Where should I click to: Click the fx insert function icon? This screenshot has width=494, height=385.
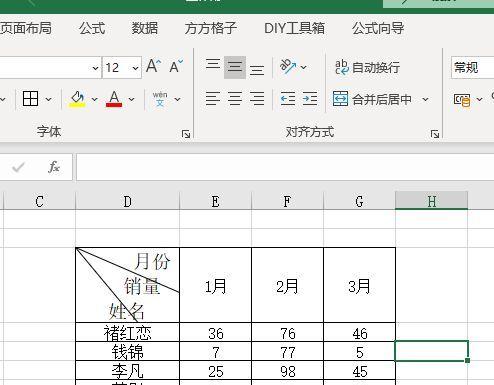click(x=54, y=167)
